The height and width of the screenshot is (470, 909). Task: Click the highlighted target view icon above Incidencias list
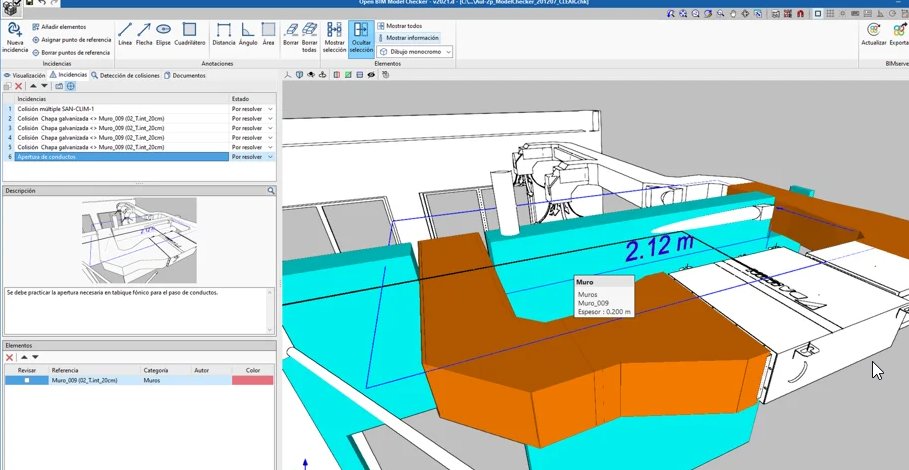point(71,86)
